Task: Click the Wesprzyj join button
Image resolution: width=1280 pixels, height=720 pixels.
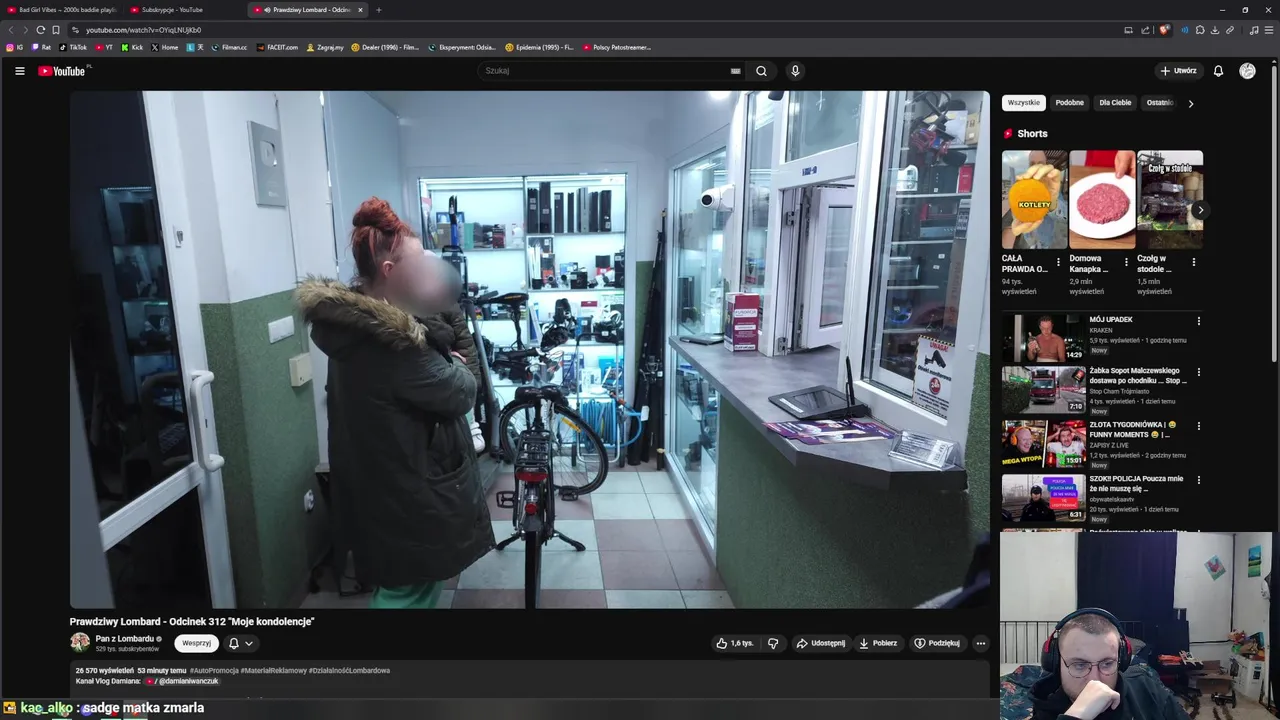Action: 196,643
